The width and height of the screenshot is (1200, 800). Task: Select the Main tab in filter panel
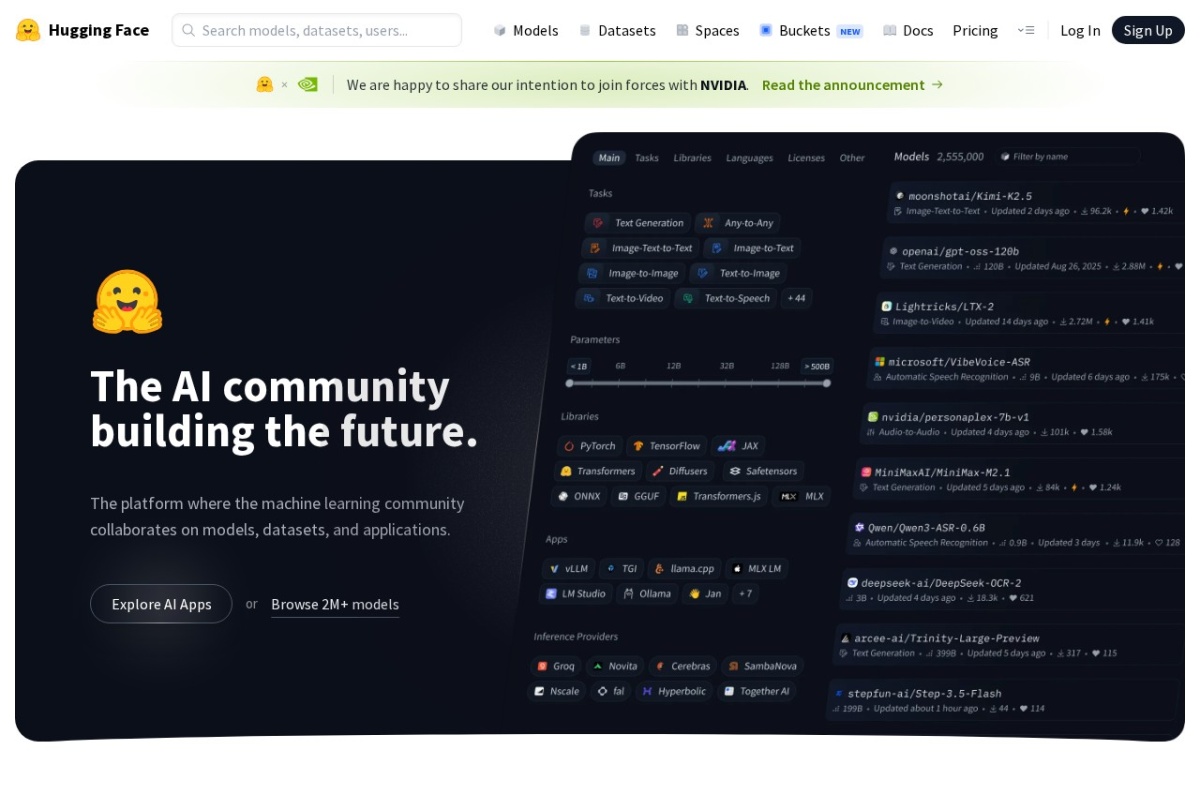click(x=609, y=158)
